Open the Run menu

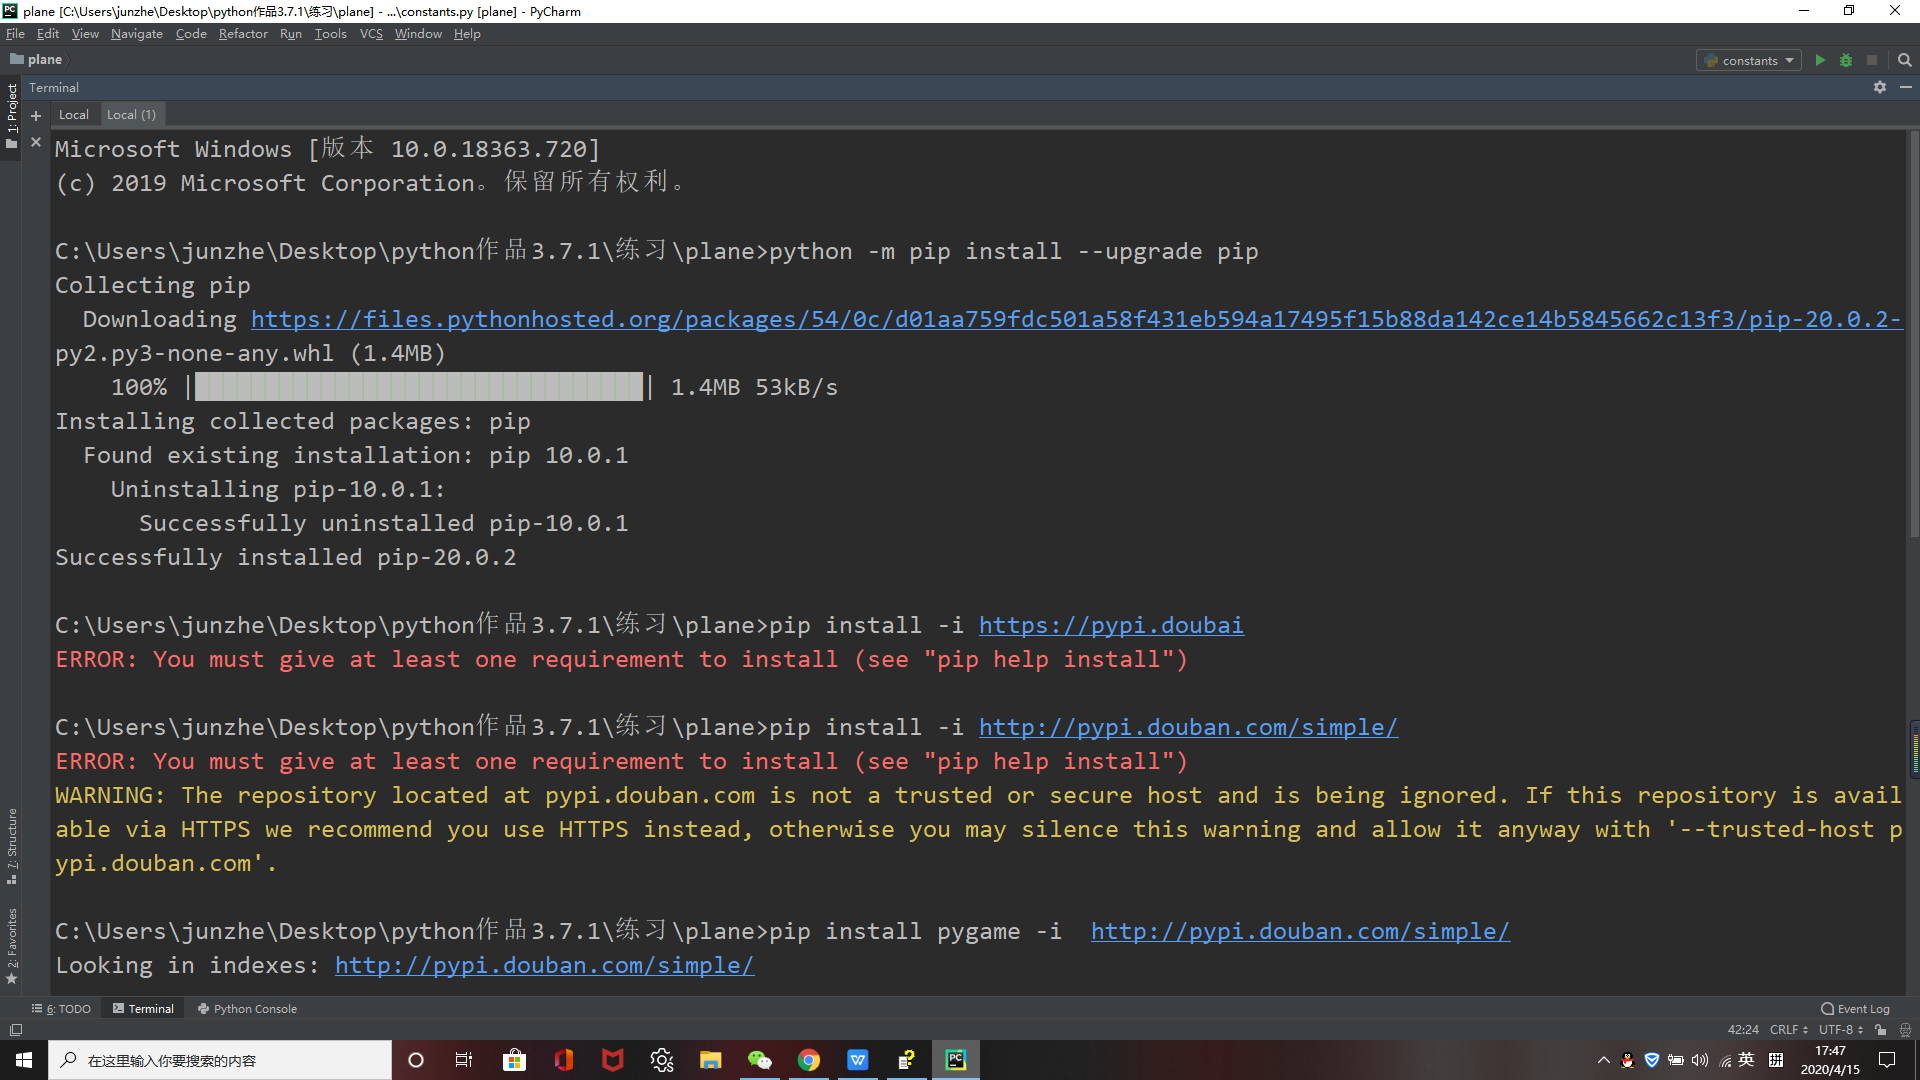coord(291,34)
